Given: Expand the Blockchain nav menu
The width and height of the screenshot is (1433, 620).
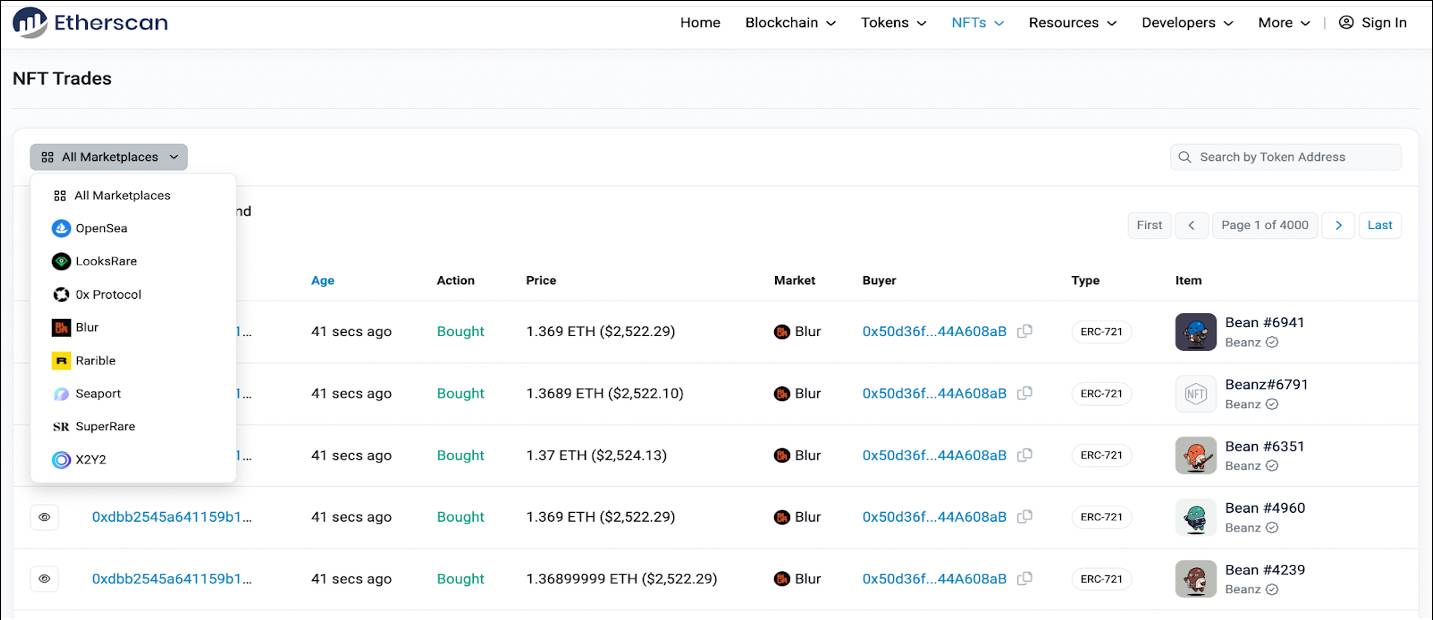Looking at the screenshot, I should tap(790, 23).
